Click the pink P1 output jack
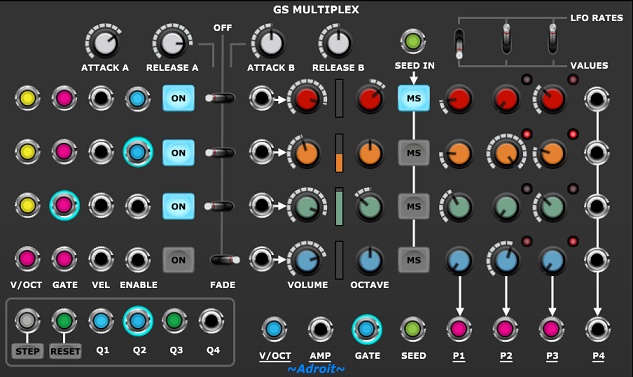Image resolution: width=633 pixels, height=377 pixels. tap(459, 329)
